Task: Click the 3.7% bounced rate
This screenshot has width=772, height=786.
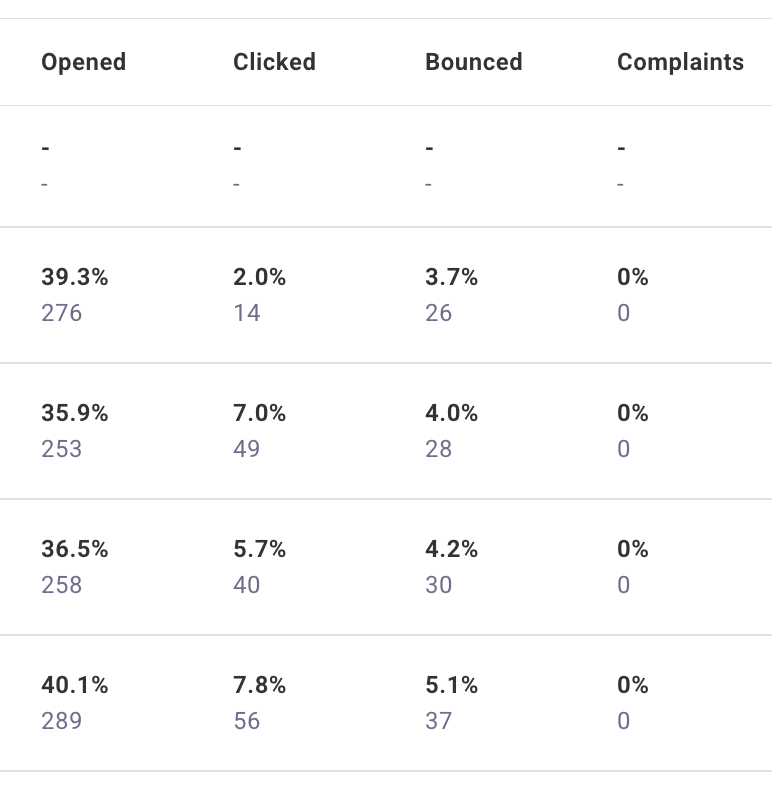Action: tap(452, 277)
